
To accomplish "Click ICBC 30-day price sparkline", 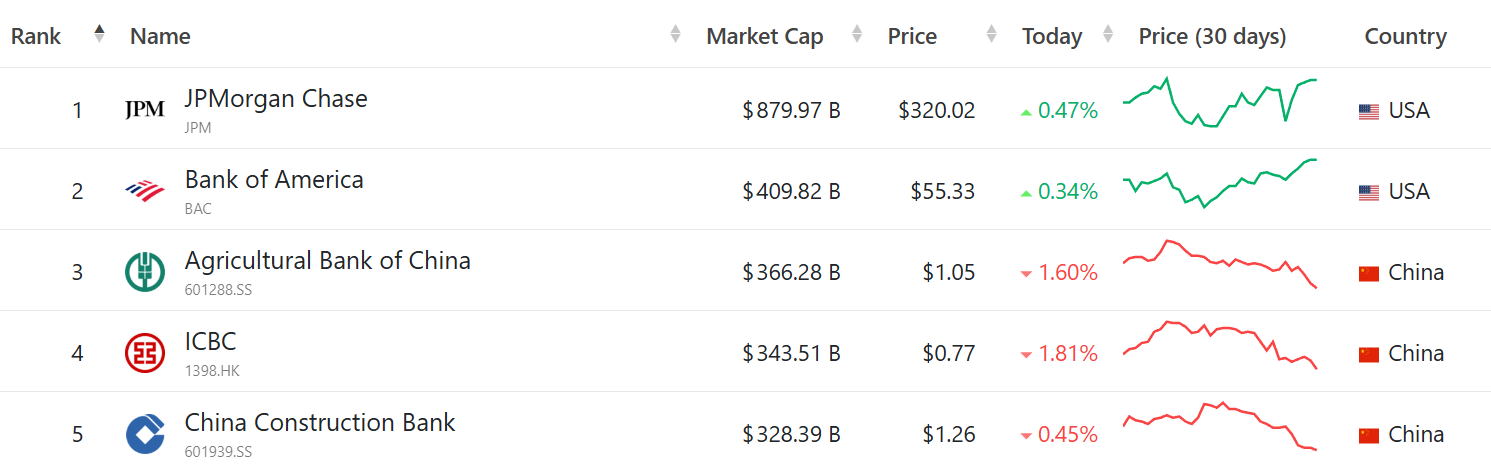I will [x=1220, y=343].
